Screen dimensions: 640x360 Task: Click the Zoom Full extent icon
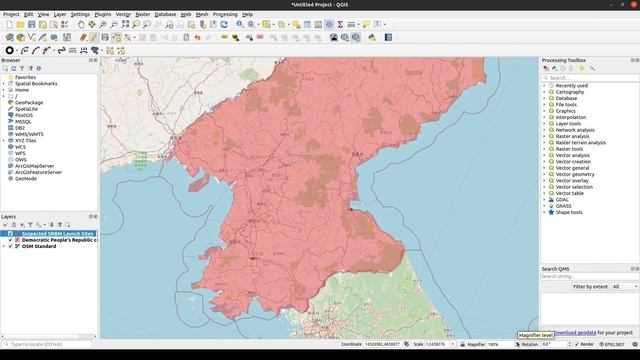pos(125,24)
